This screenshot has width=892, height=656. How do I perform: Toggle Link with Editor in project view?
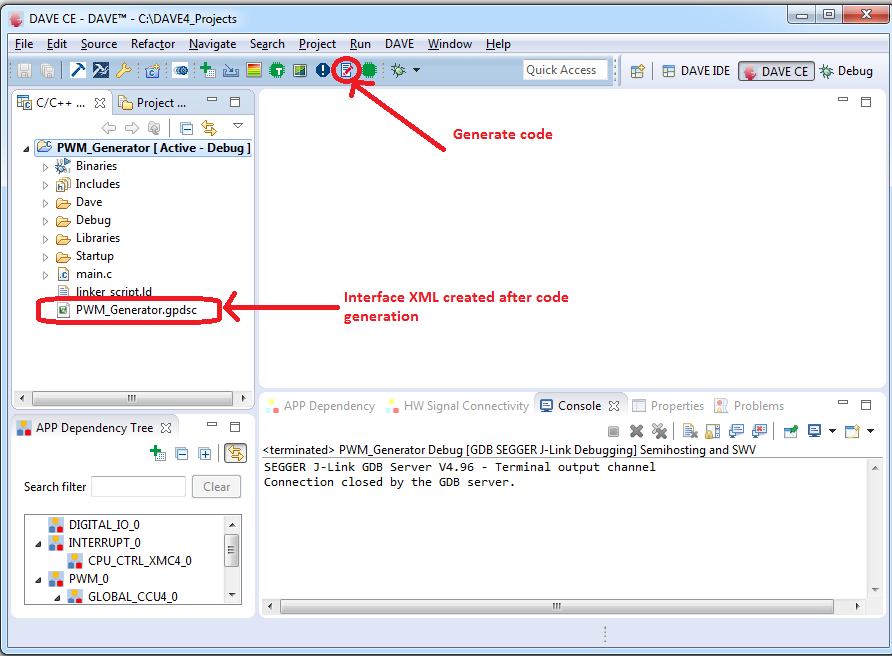pyautogui.click(x=209, y=128)
